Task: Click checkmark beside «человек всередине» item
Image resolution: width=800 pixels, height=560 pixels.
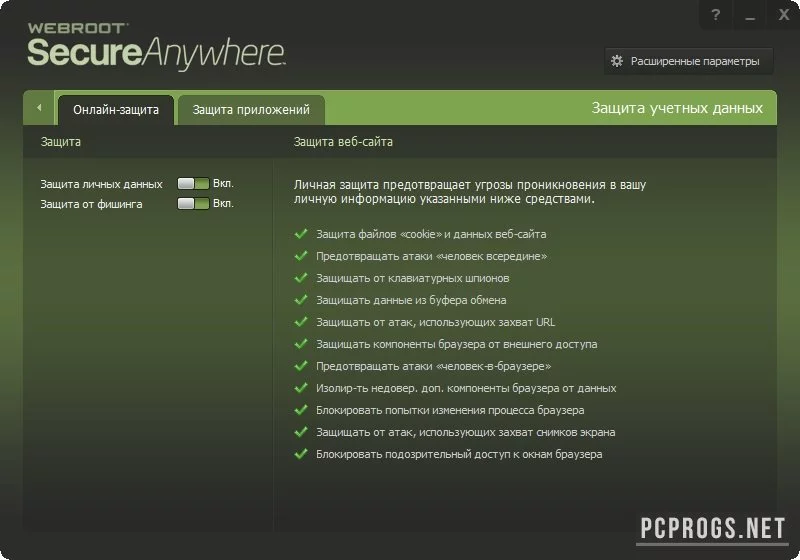Action: (x=301, y=256)
